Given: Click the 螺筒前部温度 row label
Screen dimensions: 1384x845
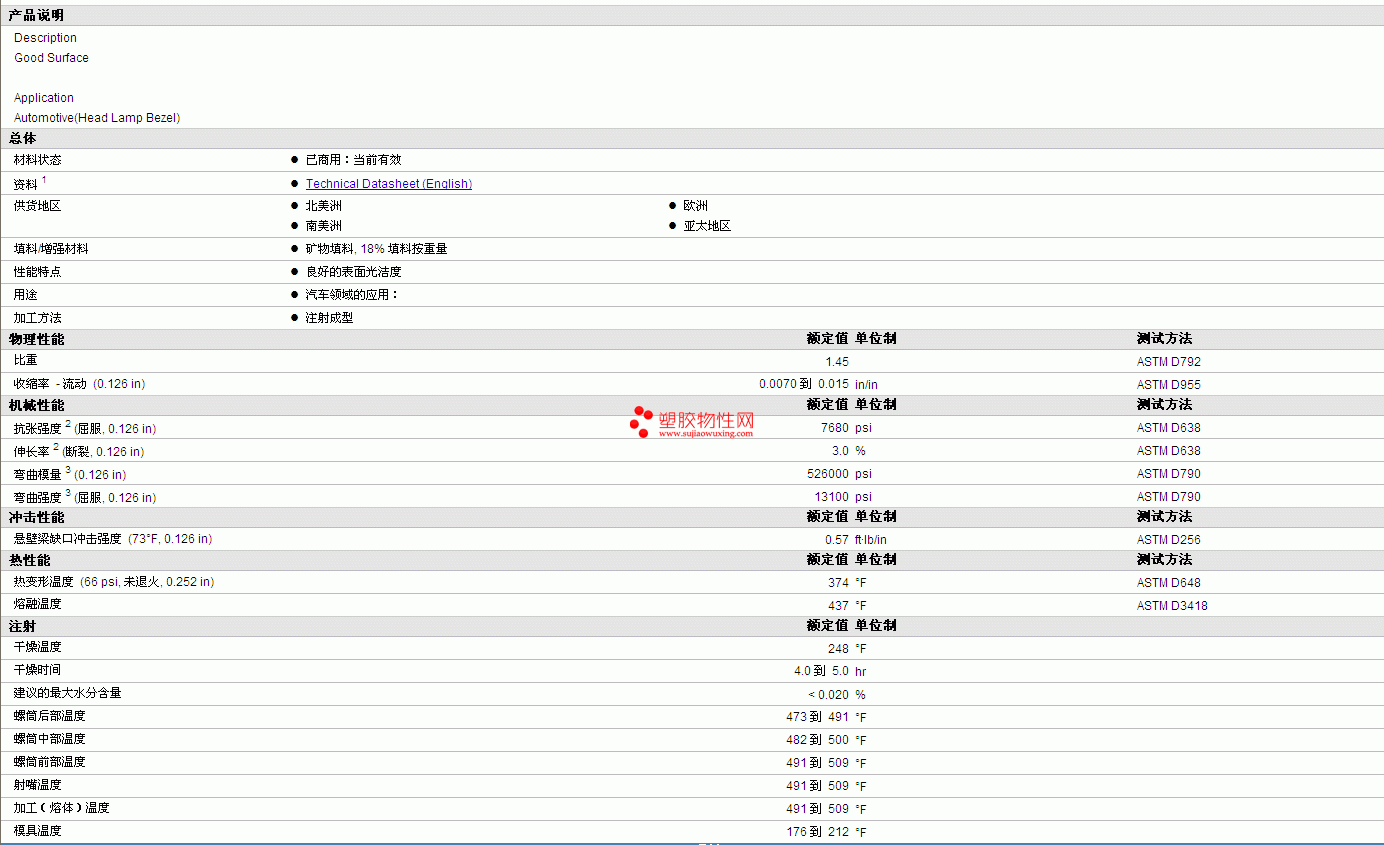Looking at the screenshot, I should 50,762.
